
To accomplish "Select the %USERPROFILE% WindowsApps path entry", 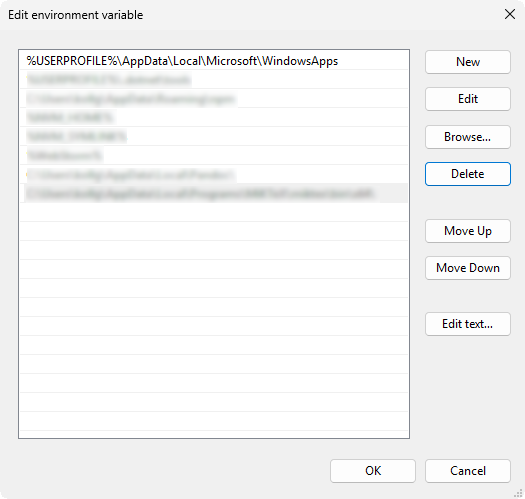I will 214,61.
